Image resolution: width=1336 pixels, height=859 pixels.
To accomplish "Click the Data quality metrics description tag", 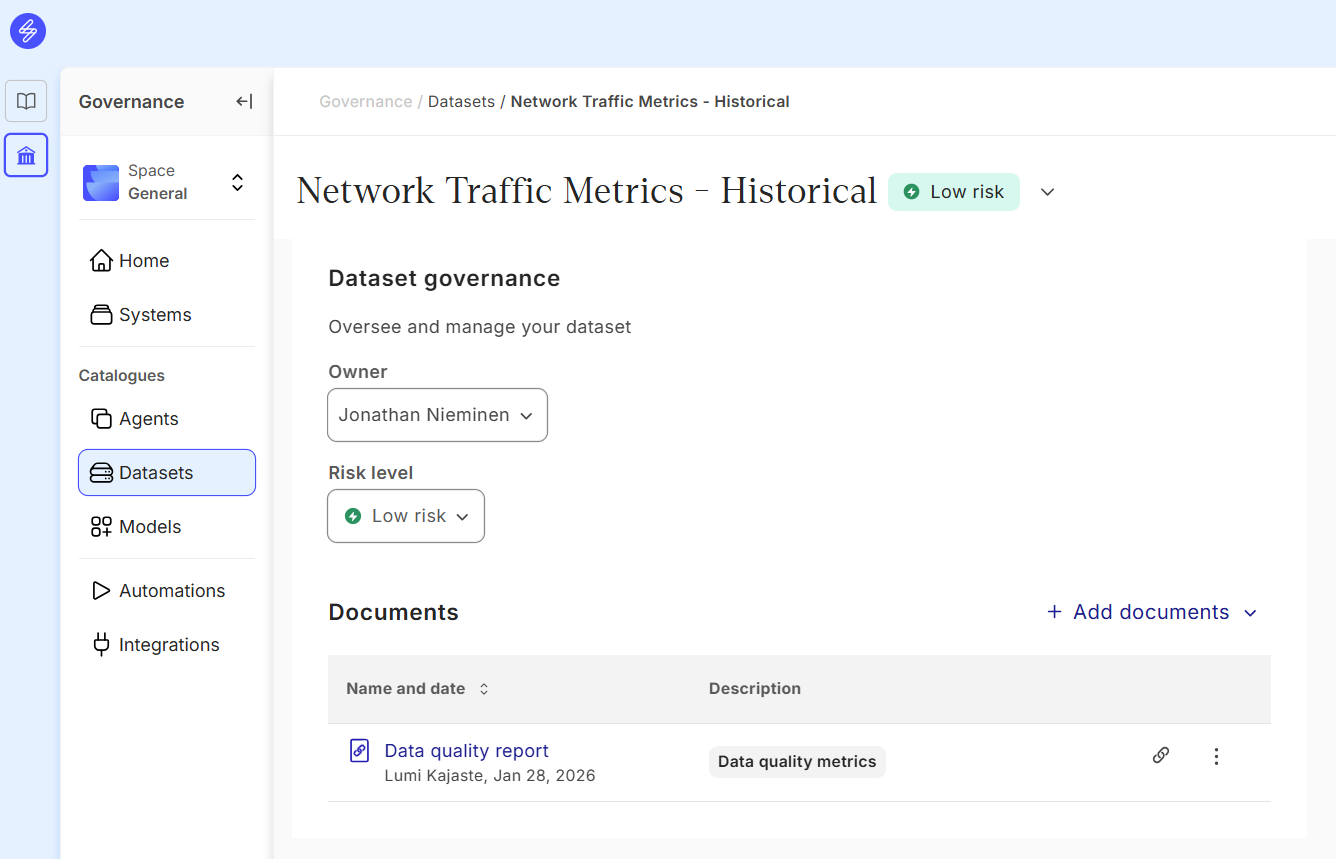I will coord(797,761).
